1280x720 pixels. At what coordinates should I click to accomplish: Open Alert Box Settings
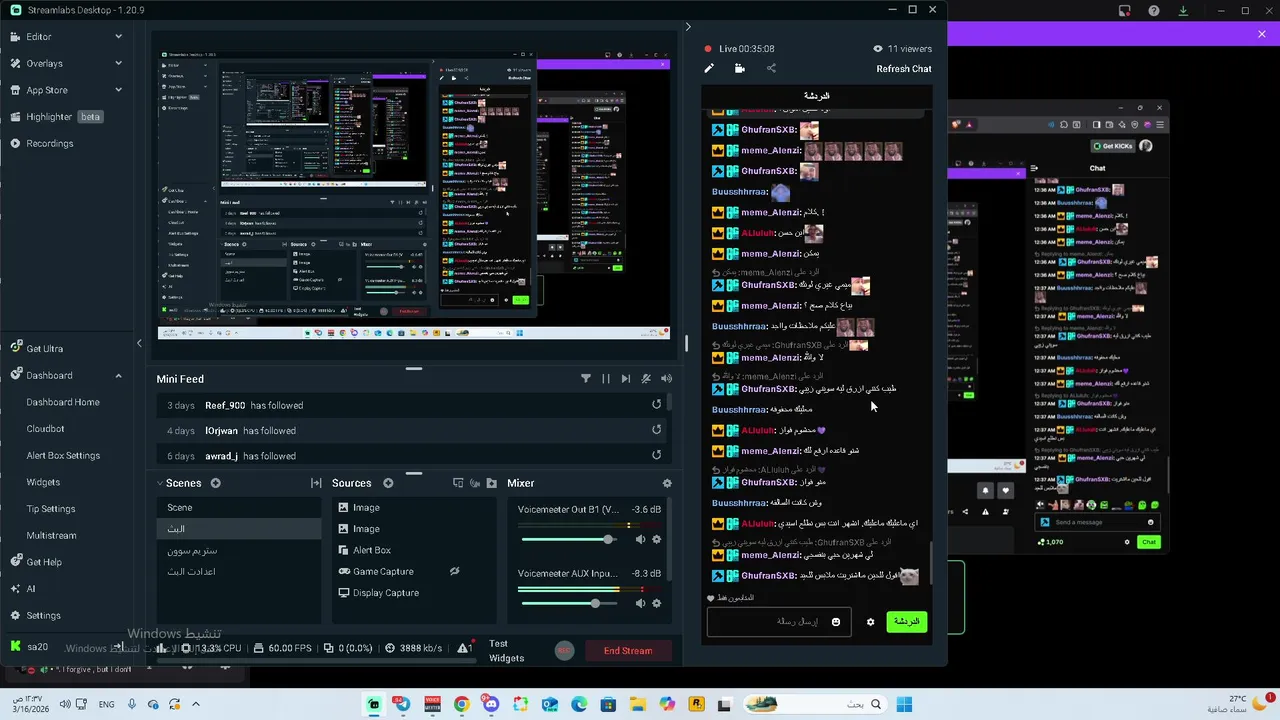(63, 456)
